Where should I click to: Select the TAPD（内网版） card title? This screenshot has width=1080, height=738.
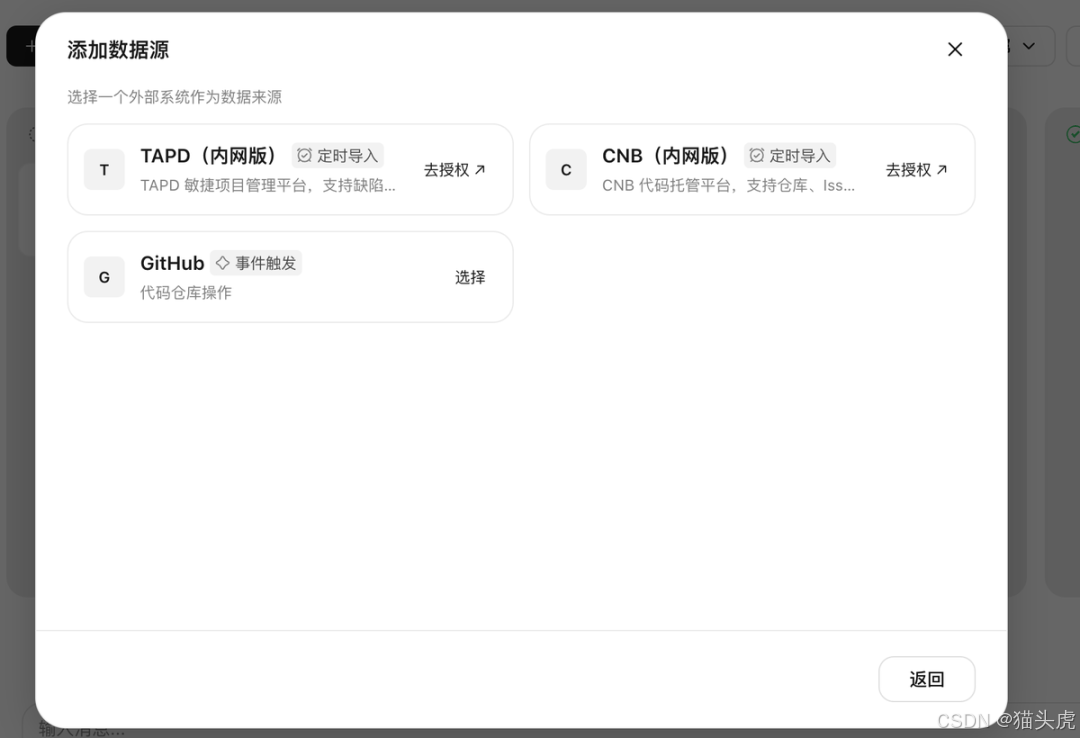[x=211, y=156]
